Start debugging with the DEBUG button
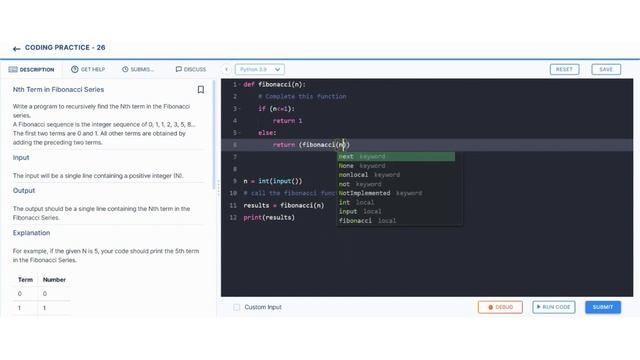This screenshot has width=640, height=360. [x=500, y=307]
